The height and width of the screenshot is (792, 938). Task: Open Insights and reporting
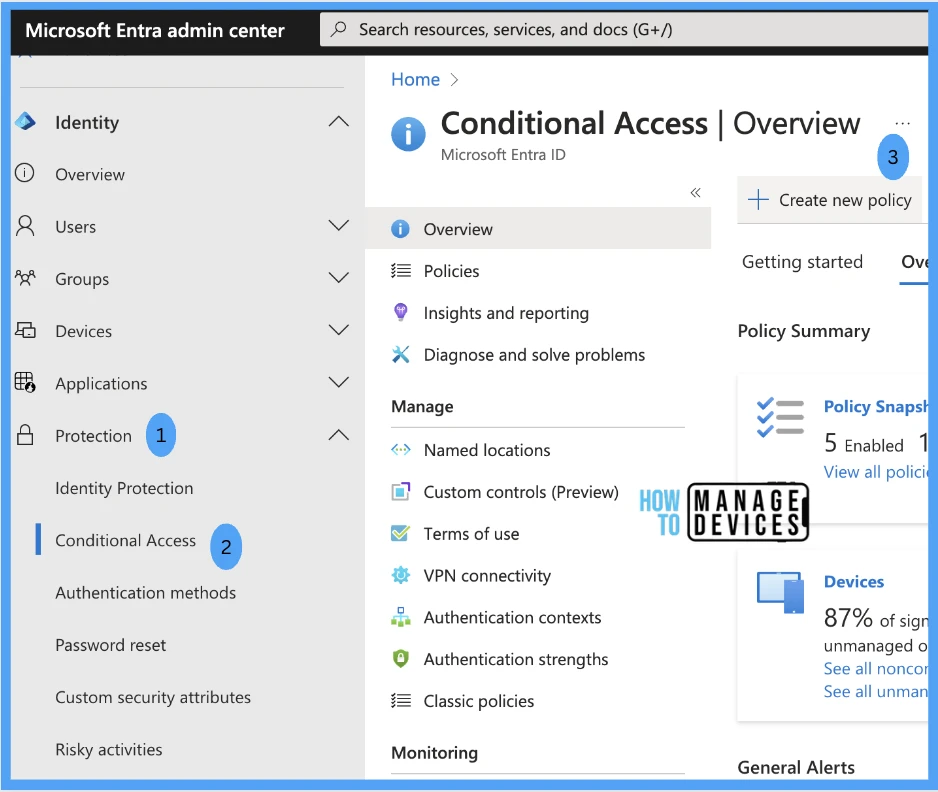[x=506, y=313]
